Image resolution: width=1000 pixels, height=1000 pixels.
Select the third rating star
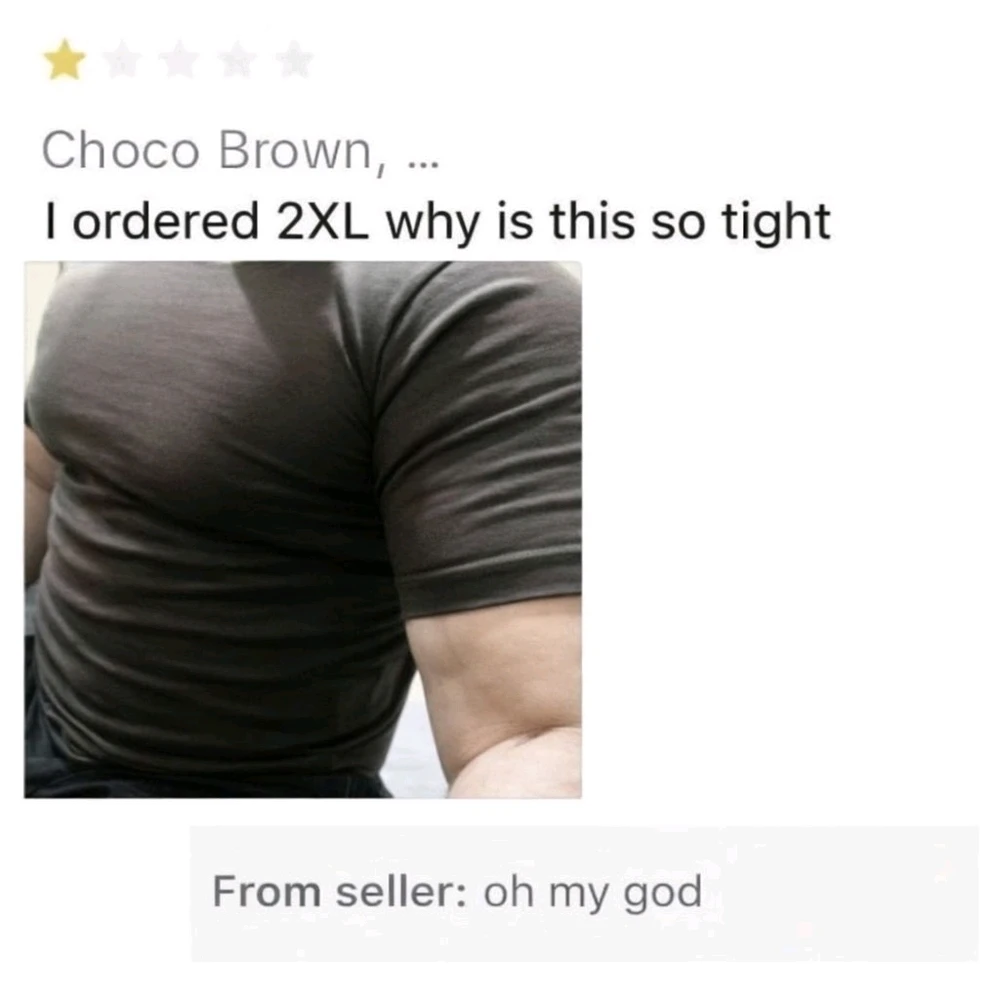[x=179, y=59]
